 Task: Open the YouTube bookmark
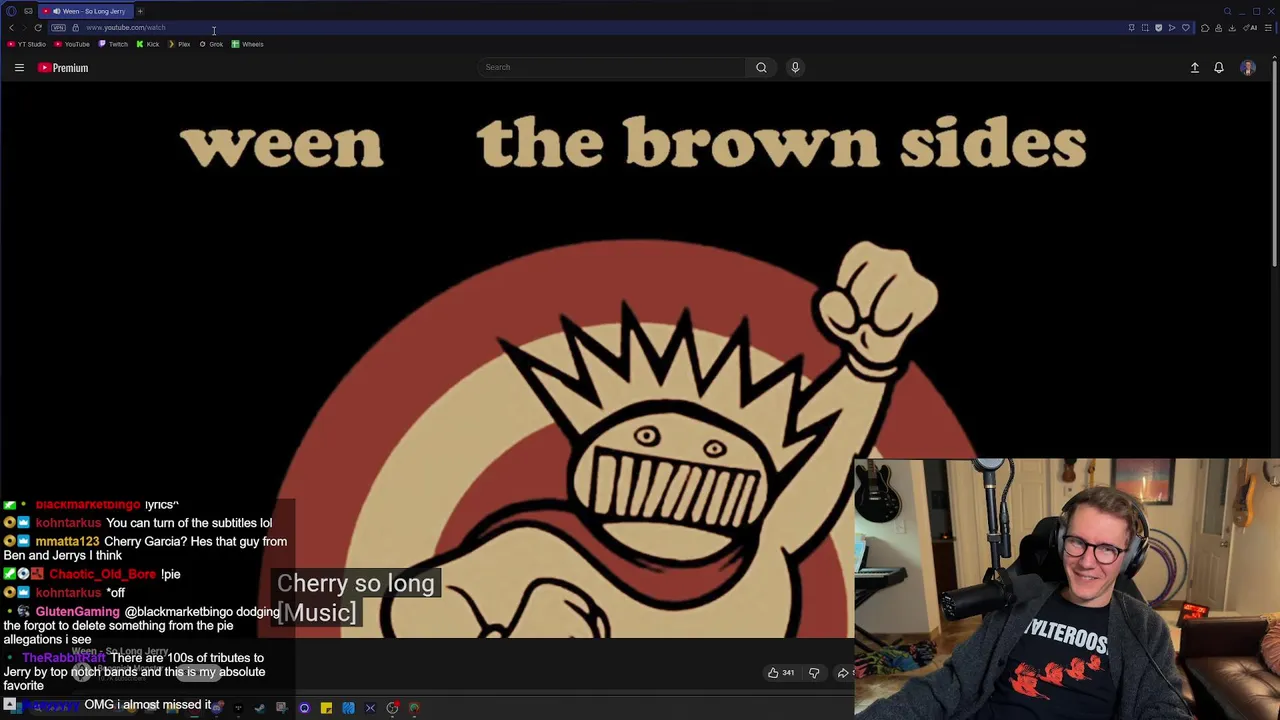pyautogui.click(x=72, y=44)
